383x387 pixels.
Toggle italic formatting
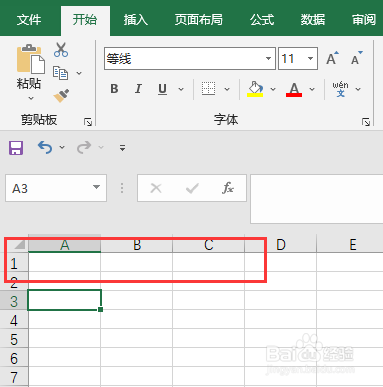138,89
